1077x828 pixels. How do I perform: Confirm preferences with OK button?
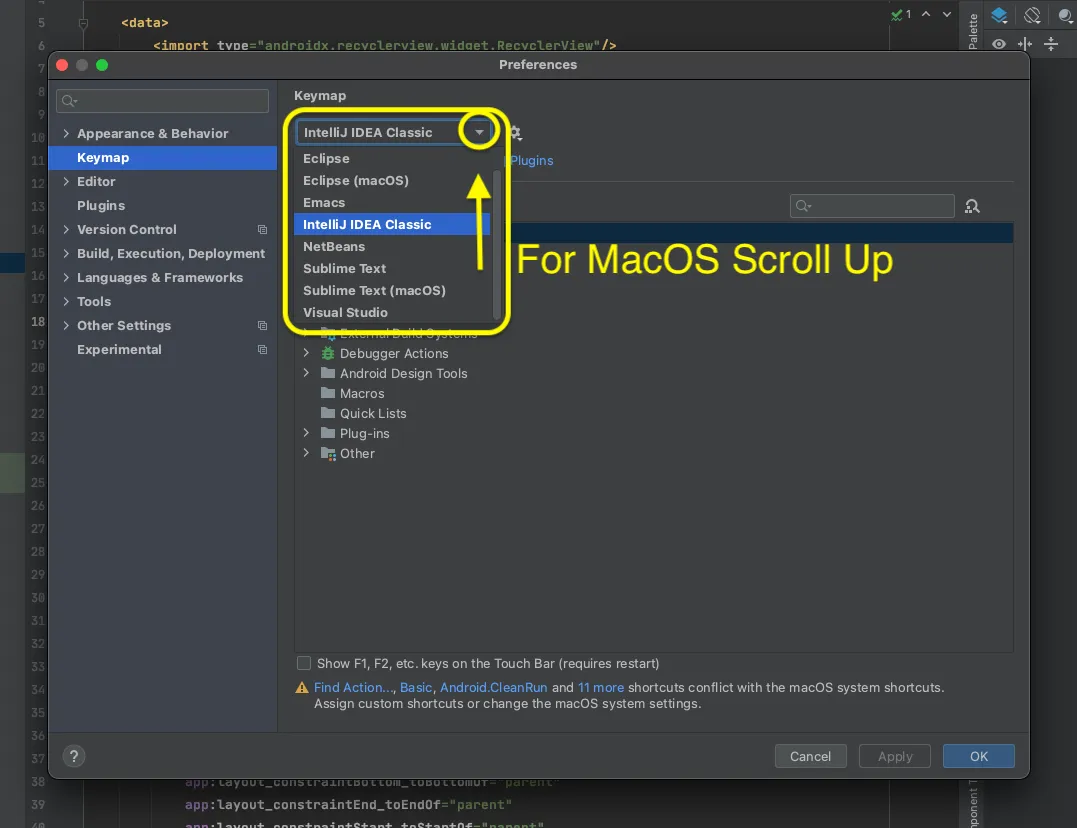click(979, 756)
